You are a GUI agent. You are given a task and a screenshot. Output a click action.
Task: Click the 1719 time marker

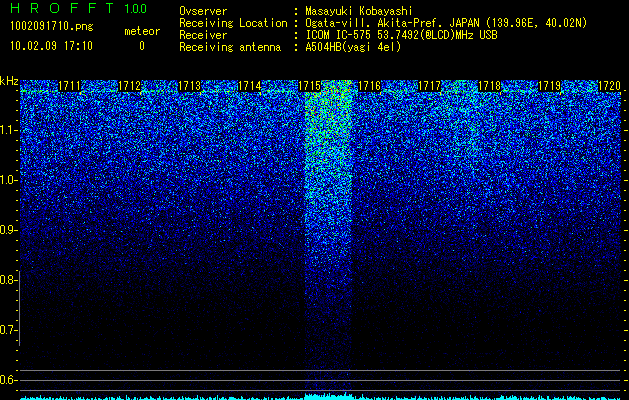(549, 86)
